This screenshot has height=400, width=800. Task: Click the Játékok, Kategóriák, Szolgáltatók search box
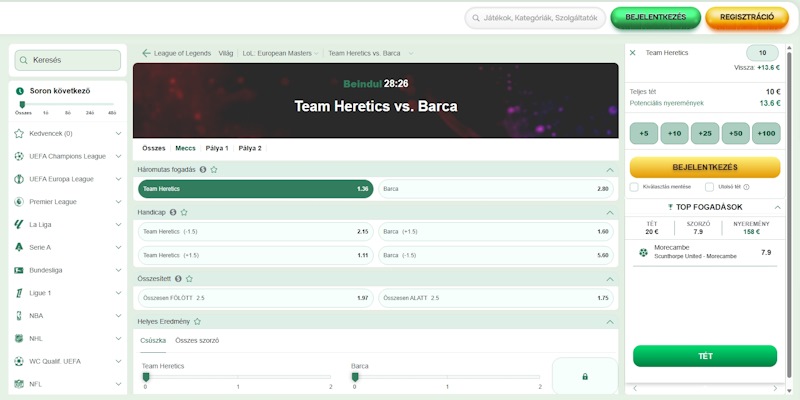click(x=535, y=18)
